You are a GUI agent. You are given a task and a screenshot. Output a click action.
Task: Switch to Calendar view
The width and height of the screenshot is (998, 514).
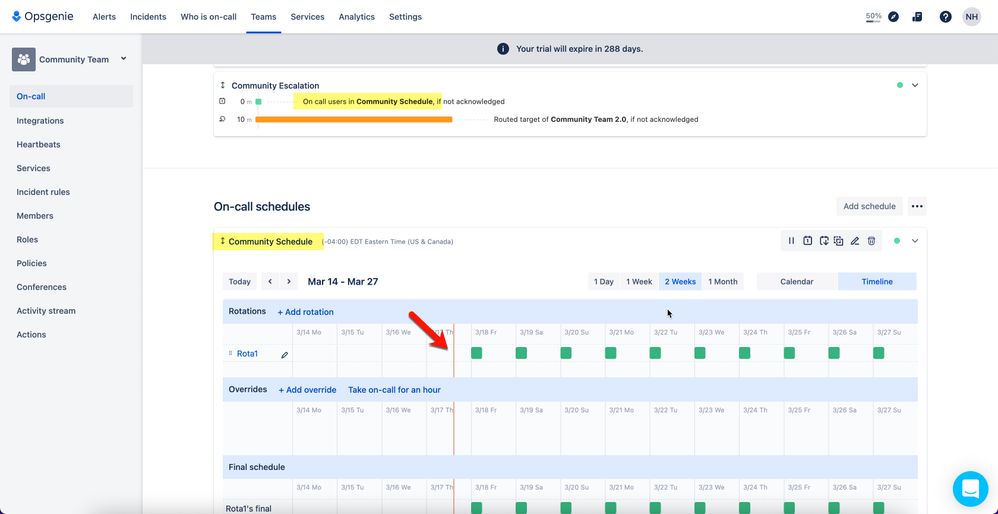797,281
